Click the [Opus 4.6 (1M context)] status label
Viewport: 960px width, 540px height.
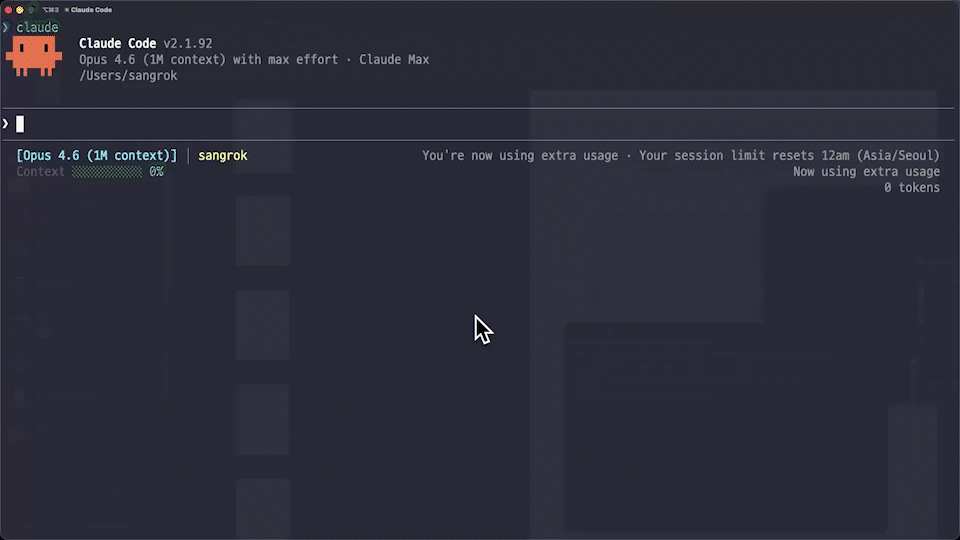[x=97, y=156]
